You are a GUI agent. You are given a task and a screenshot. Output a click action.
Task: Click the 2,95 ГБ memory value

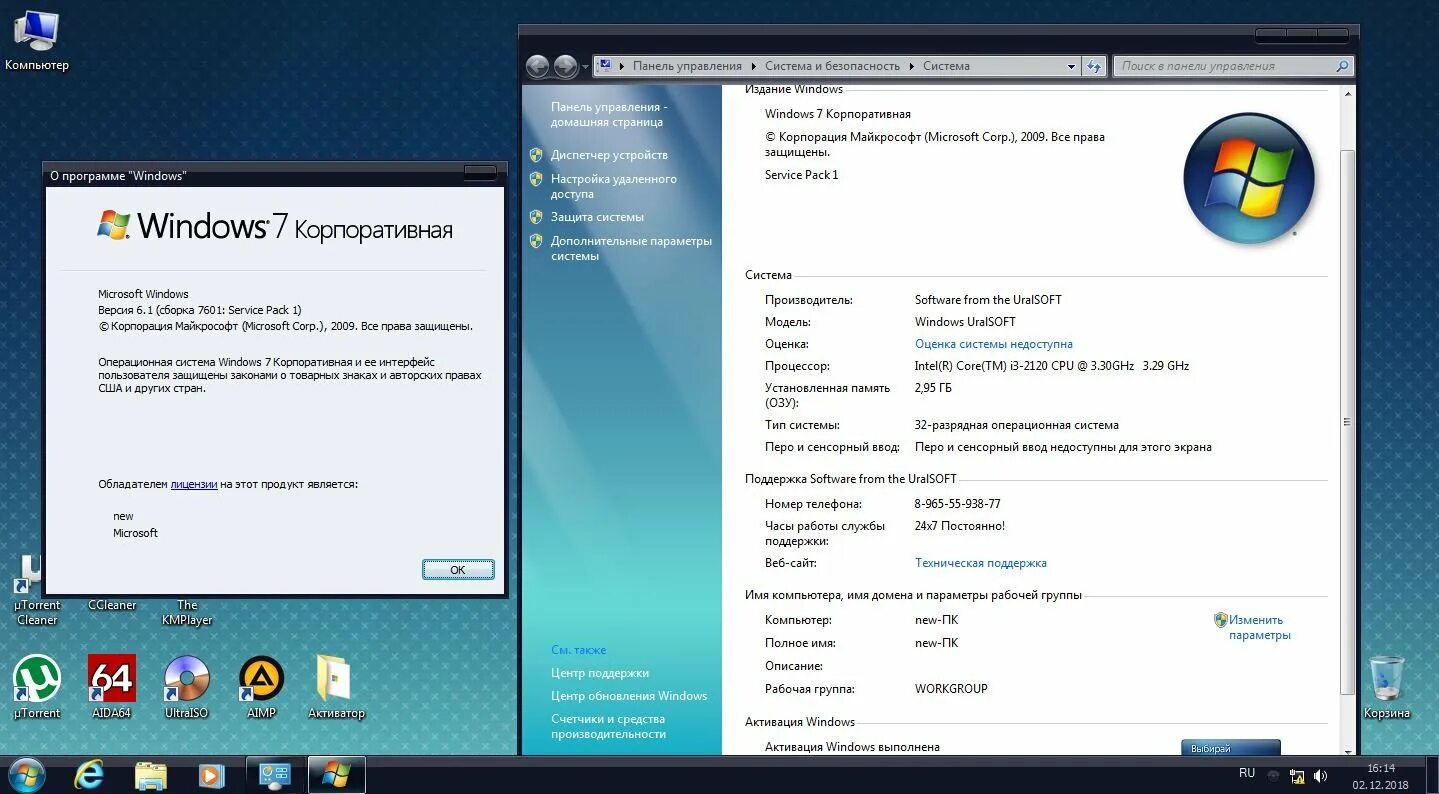click(x=933, y=388)
